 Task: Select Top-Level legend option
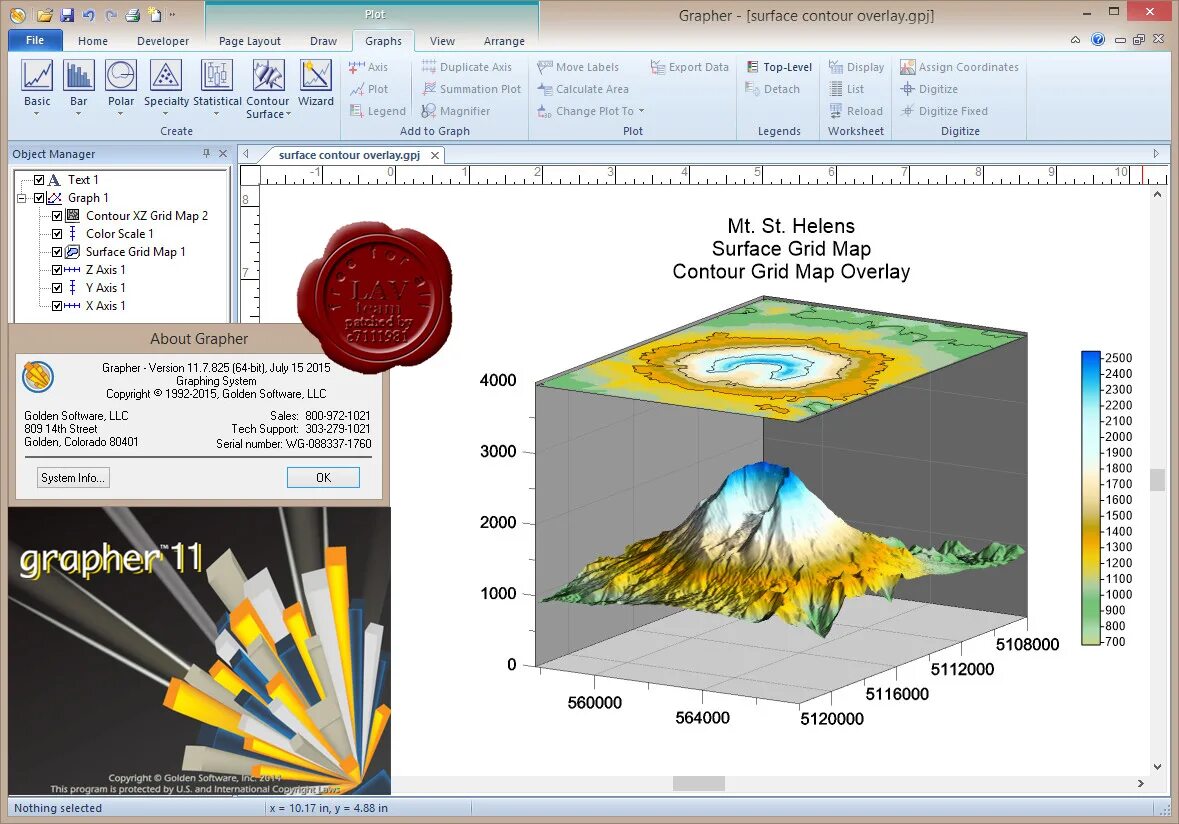[x=778, y=67]
